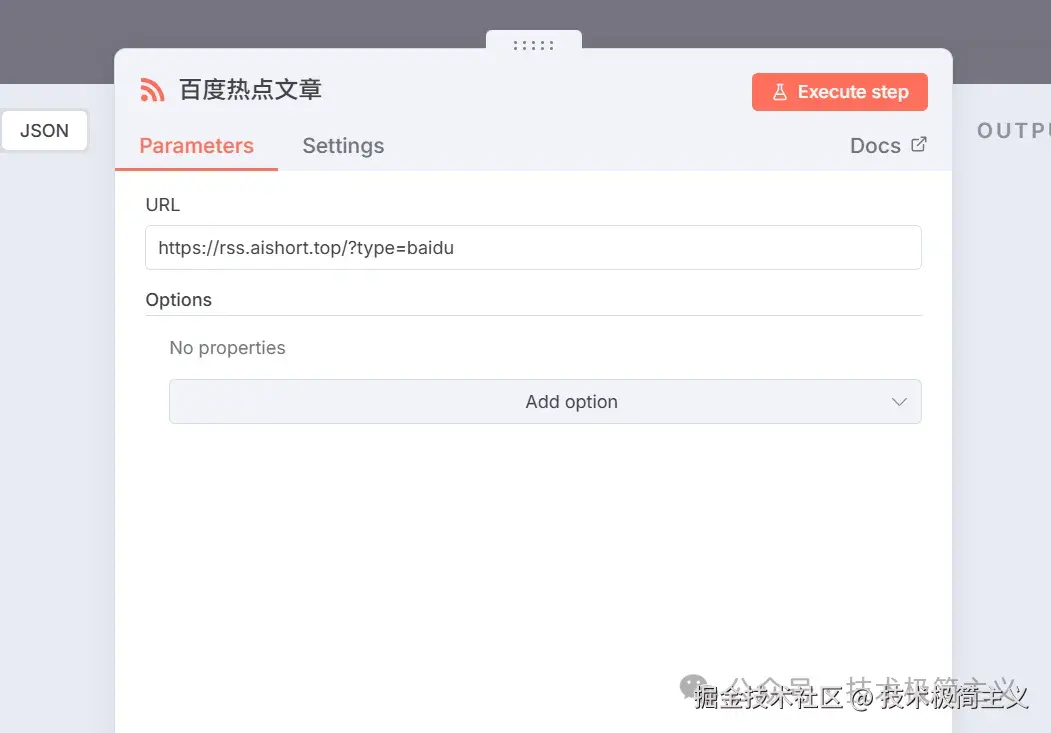Focus the URL input field
1051x733 pixels.
tap(533, 248)
